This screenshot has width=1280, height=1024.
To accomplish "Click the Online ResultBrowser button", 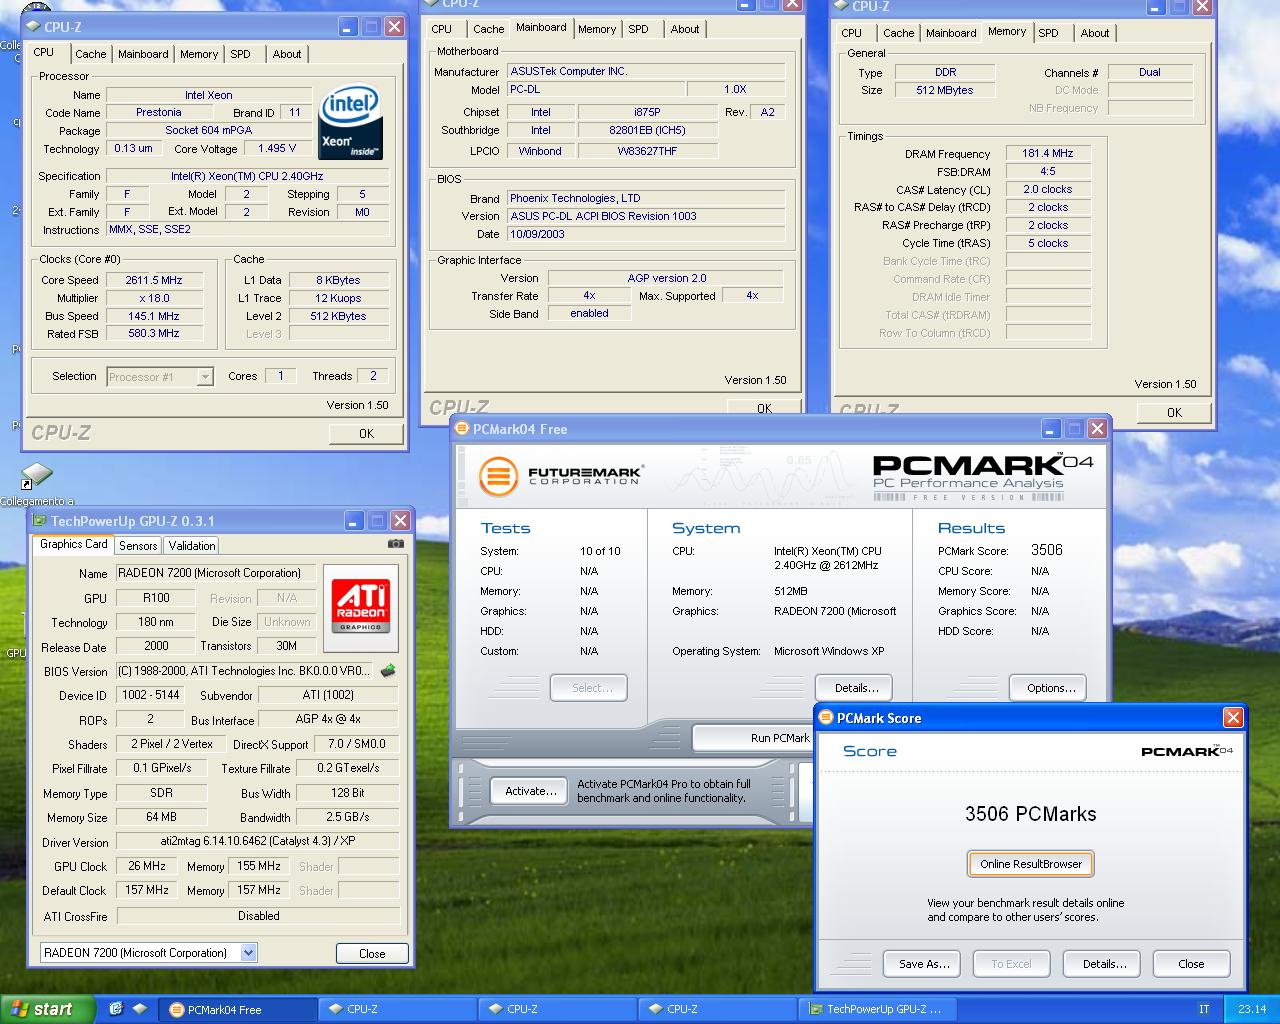I will click(x=1031, y=864).
